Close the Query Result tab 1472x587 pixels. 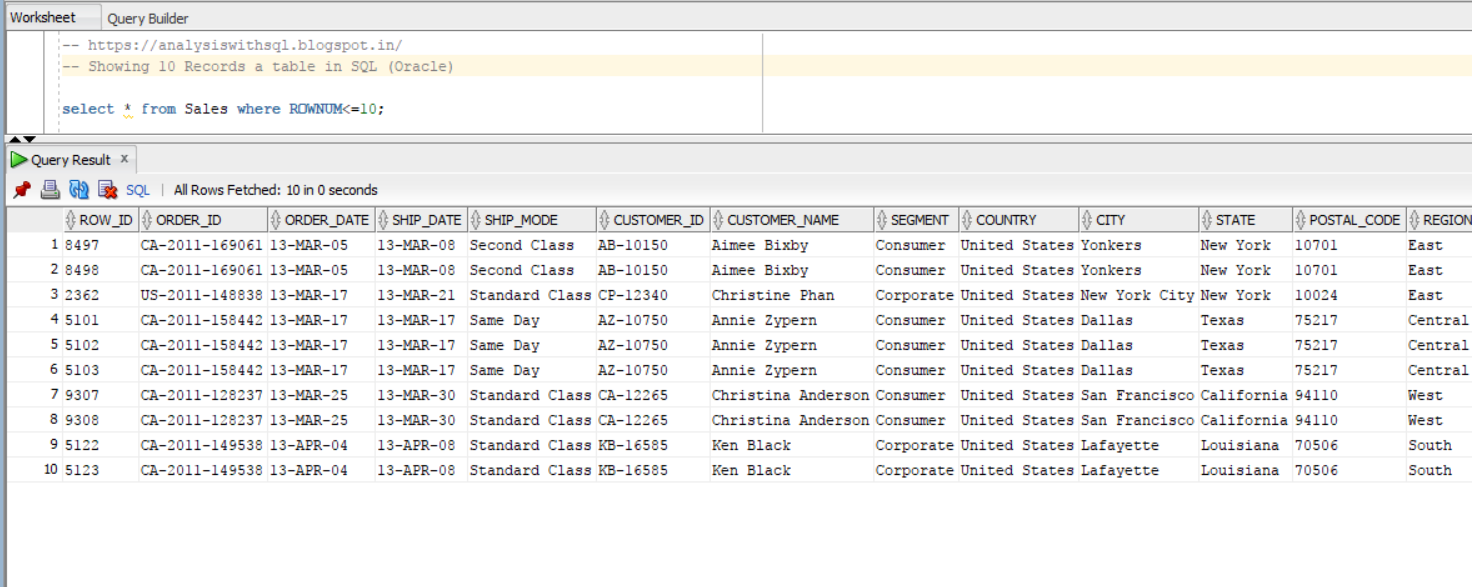pyautogui.click(x=122, y=158)
